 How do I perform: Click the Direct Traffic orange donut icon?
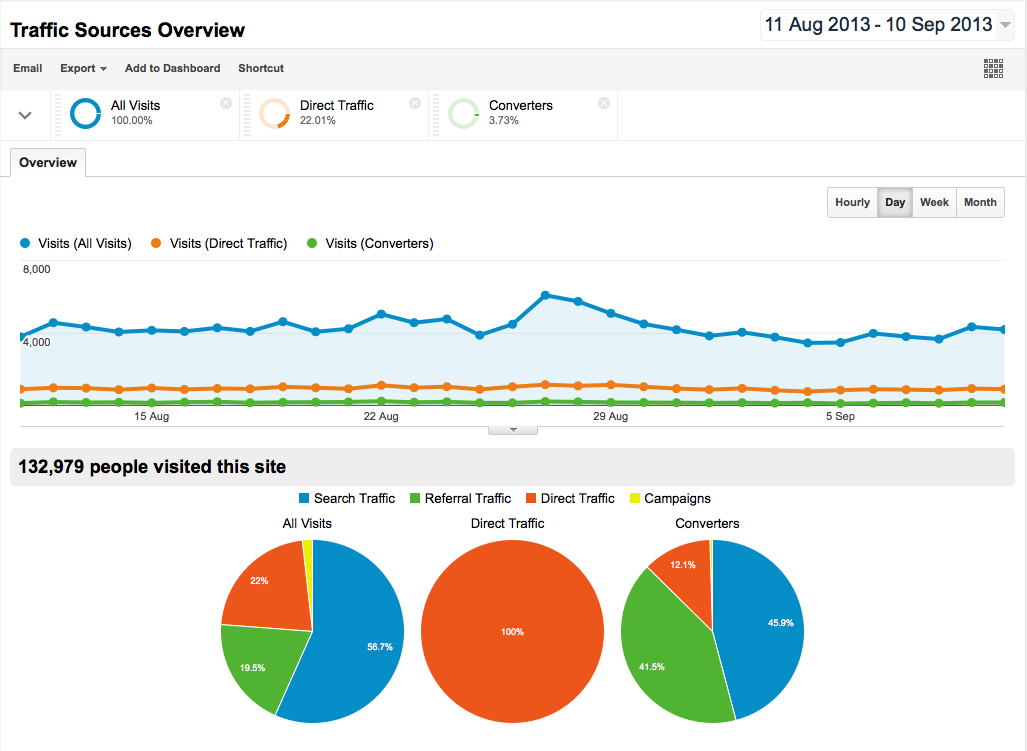coord(275,113)
